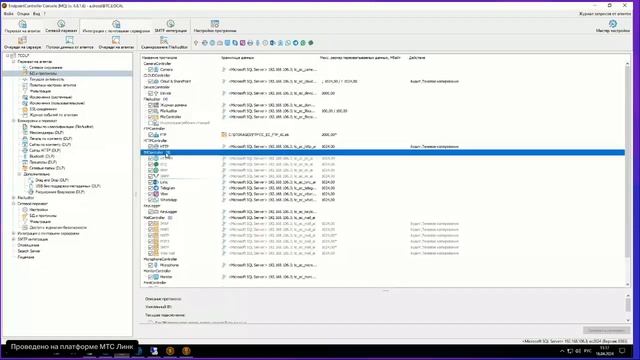Click the apply changes button at bottom right
The image size is (640, 360).
click(x=606, y=330)
